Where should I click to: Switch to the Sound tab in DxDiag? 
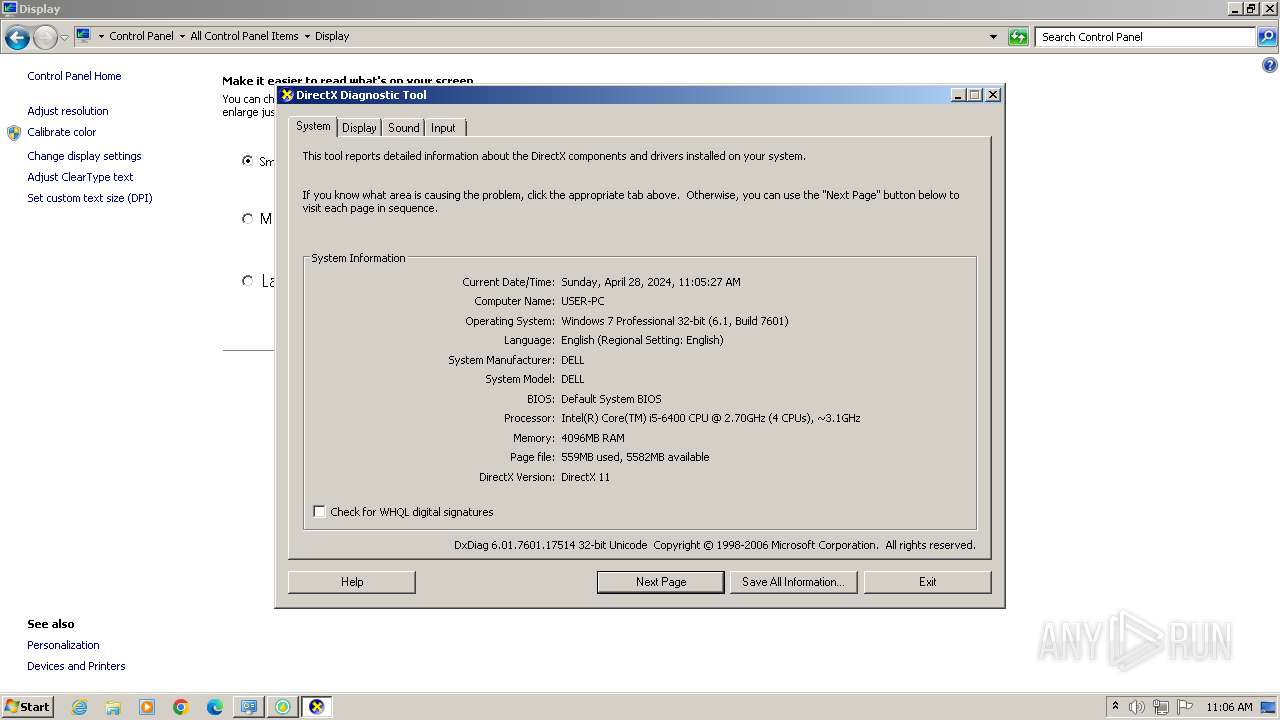tap(404, 128)
